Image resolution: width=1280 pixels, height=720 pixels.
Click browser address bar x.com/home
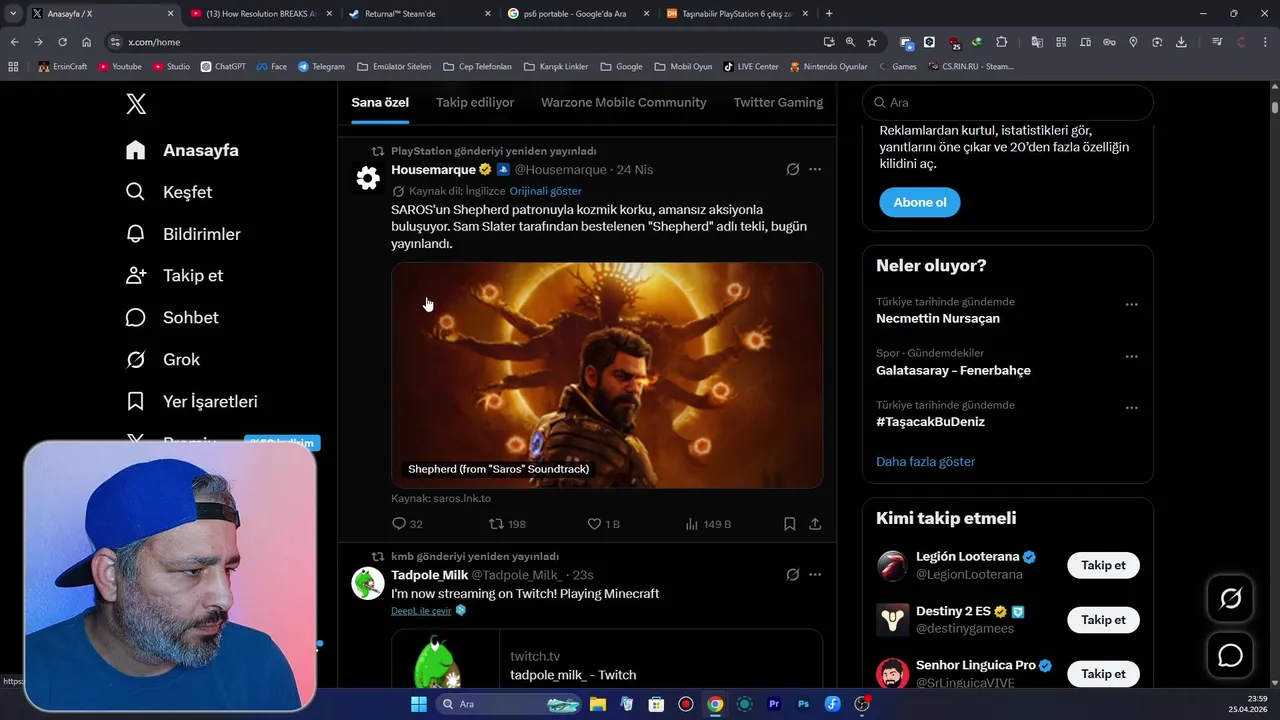click(460, 42)
